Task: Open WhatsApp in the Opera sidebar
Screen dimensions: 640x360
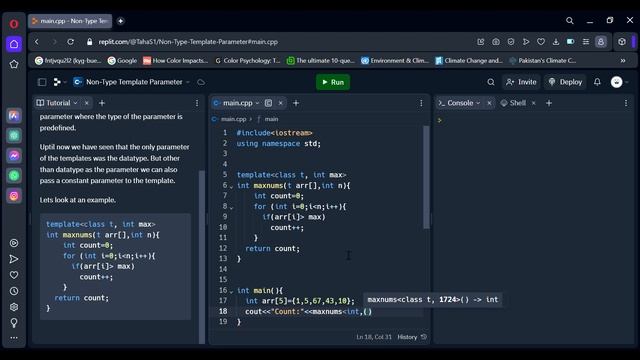Action: coord(14,176)
